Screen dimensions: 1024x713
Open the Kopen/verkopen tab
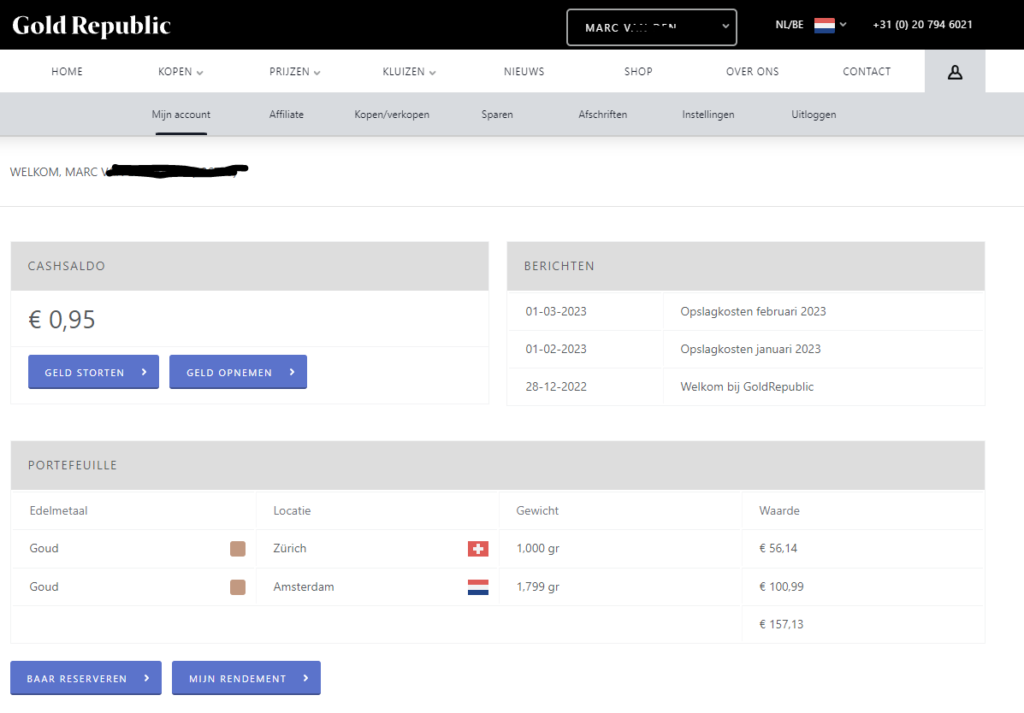[x=392, y=115]
